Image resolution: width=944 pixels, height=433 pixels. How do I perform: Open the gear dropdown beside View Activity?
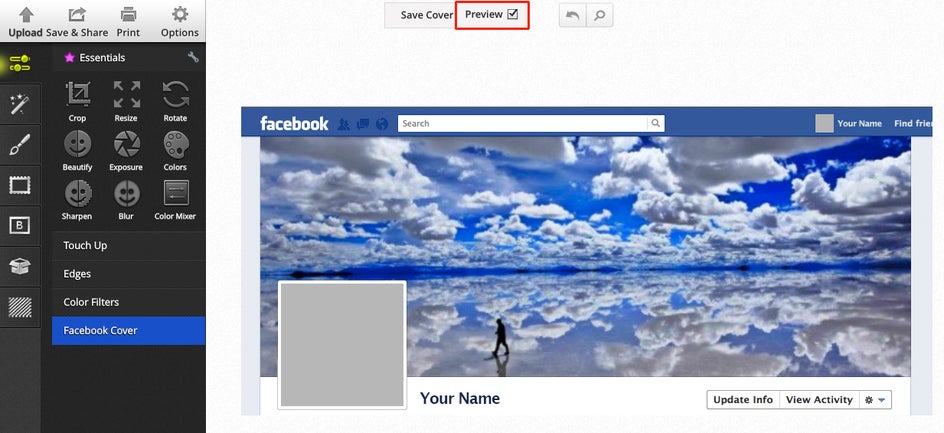click(x=875, y=400)
